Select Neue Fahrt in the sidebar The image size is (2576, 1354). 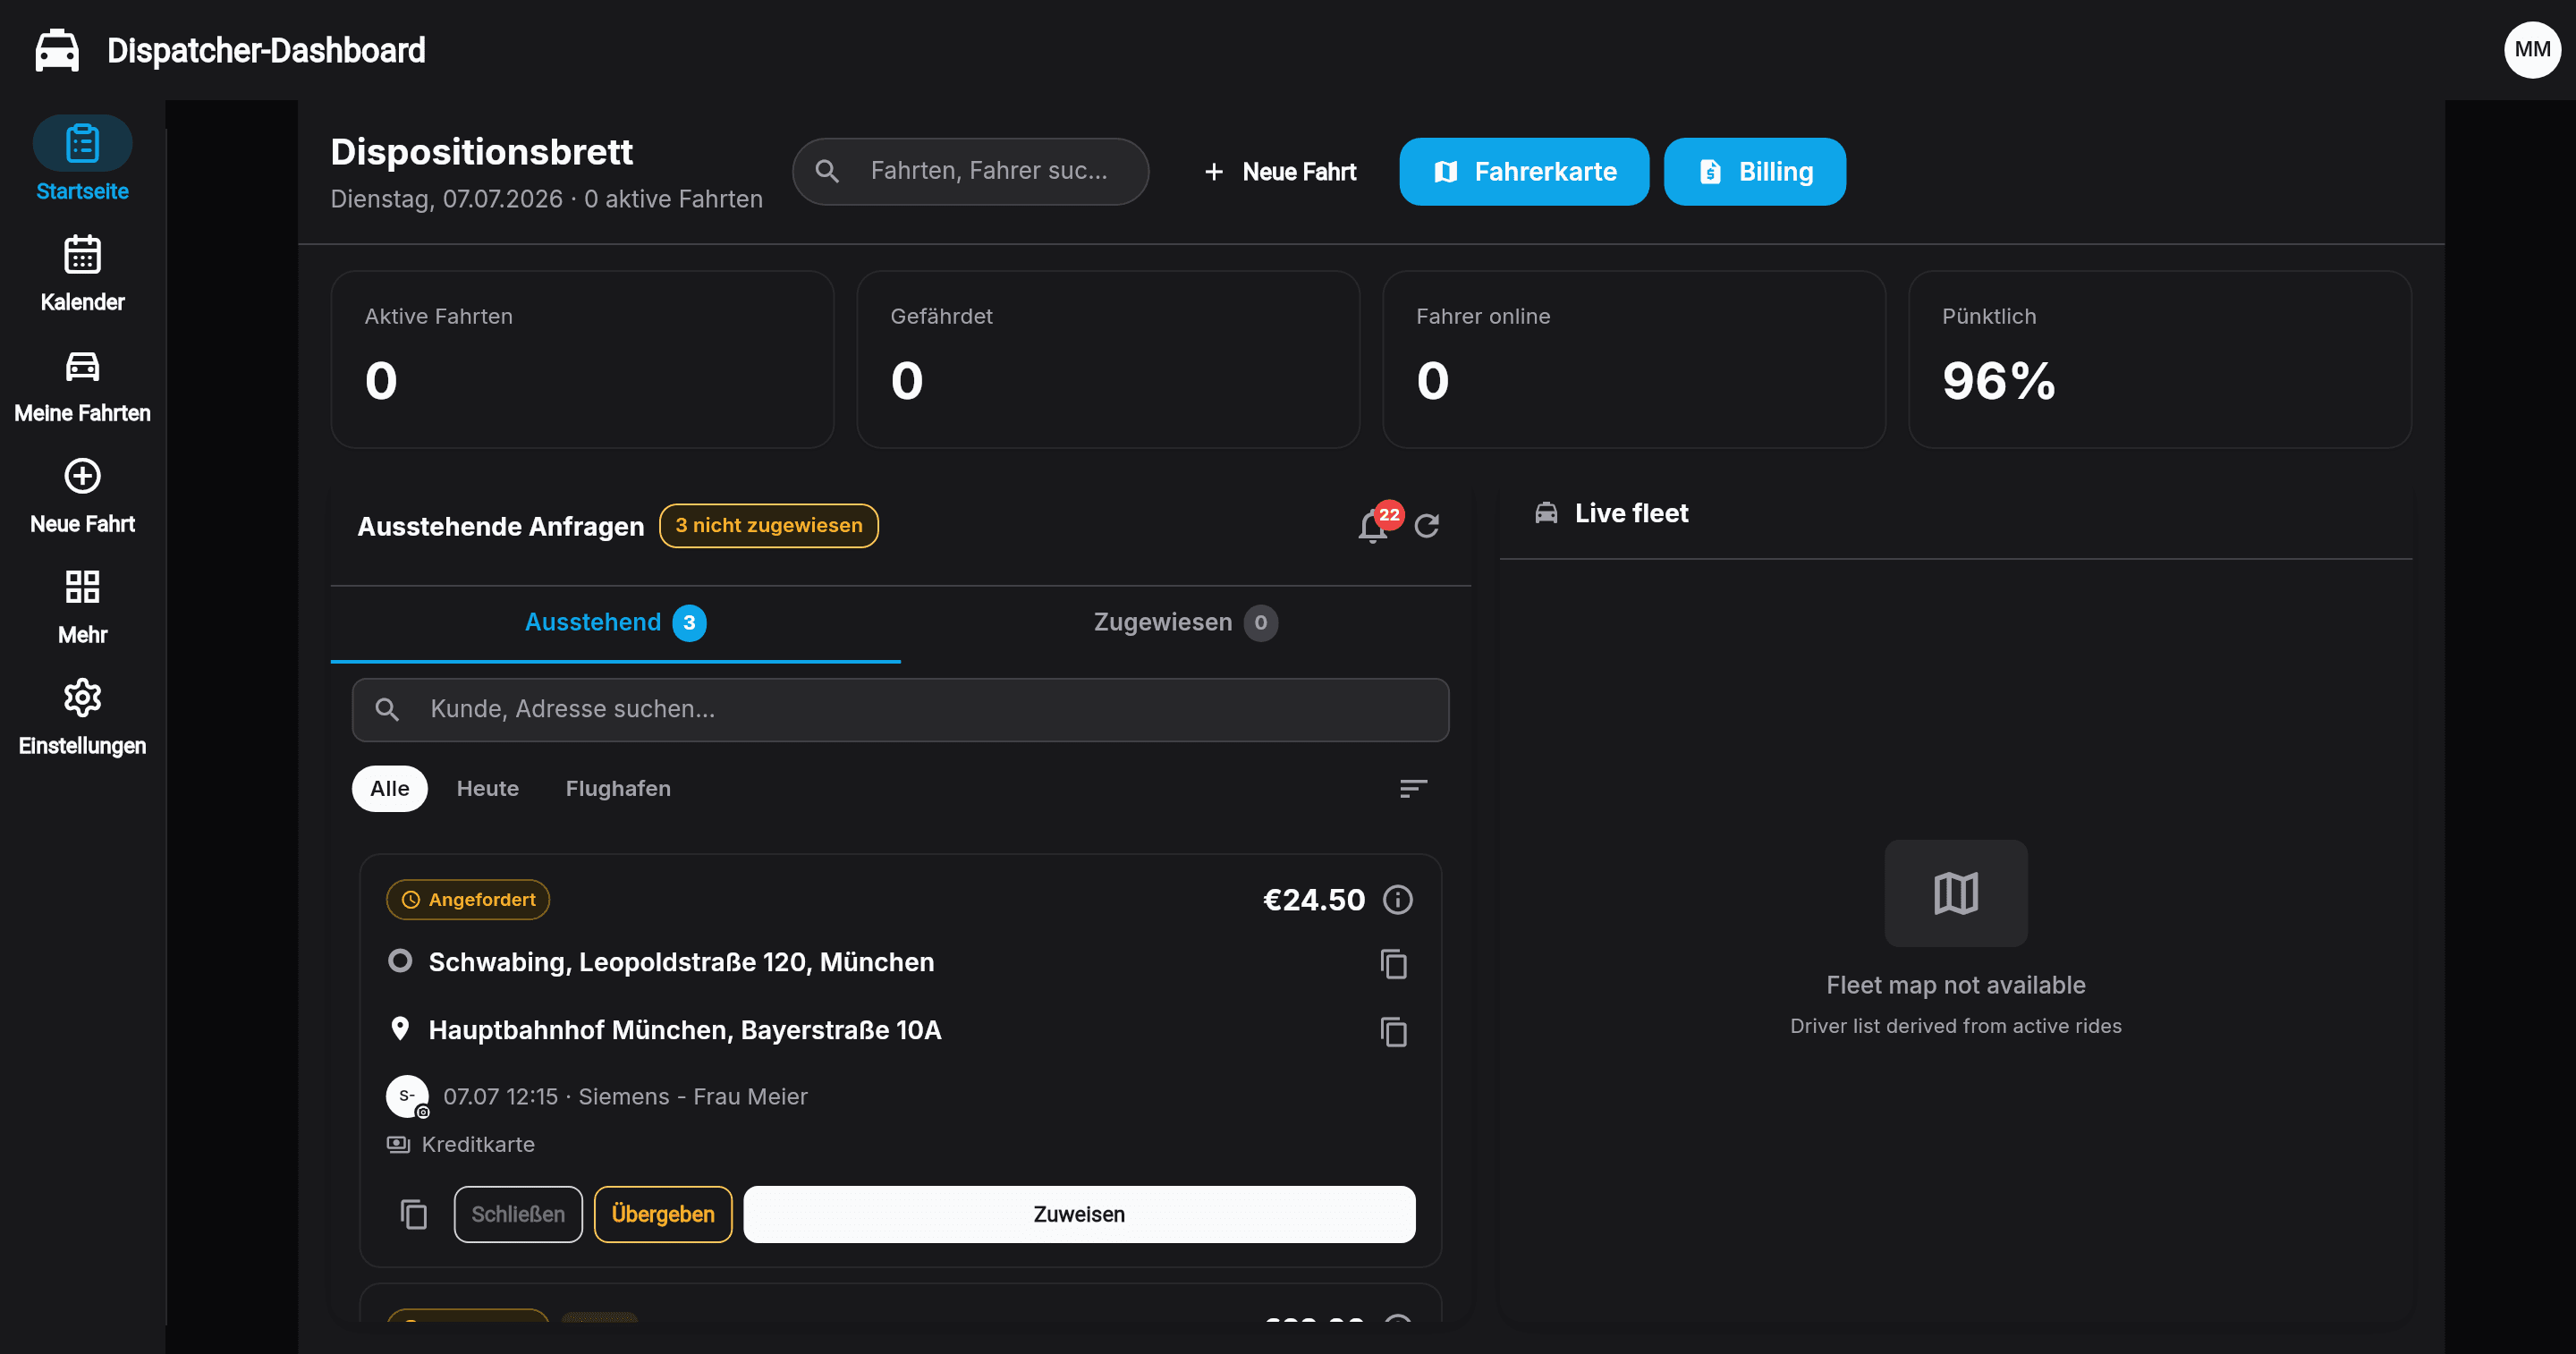tap(82, 496)
